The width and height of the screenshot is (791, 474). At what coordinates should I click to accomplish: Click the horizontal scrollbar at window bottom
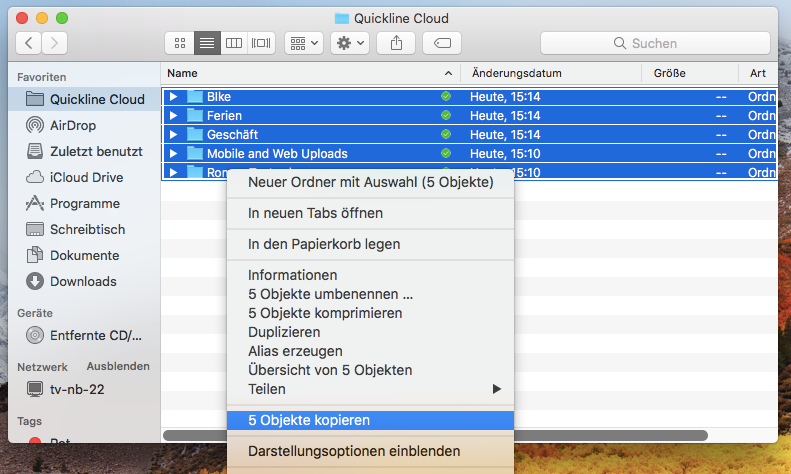point(610,435)
